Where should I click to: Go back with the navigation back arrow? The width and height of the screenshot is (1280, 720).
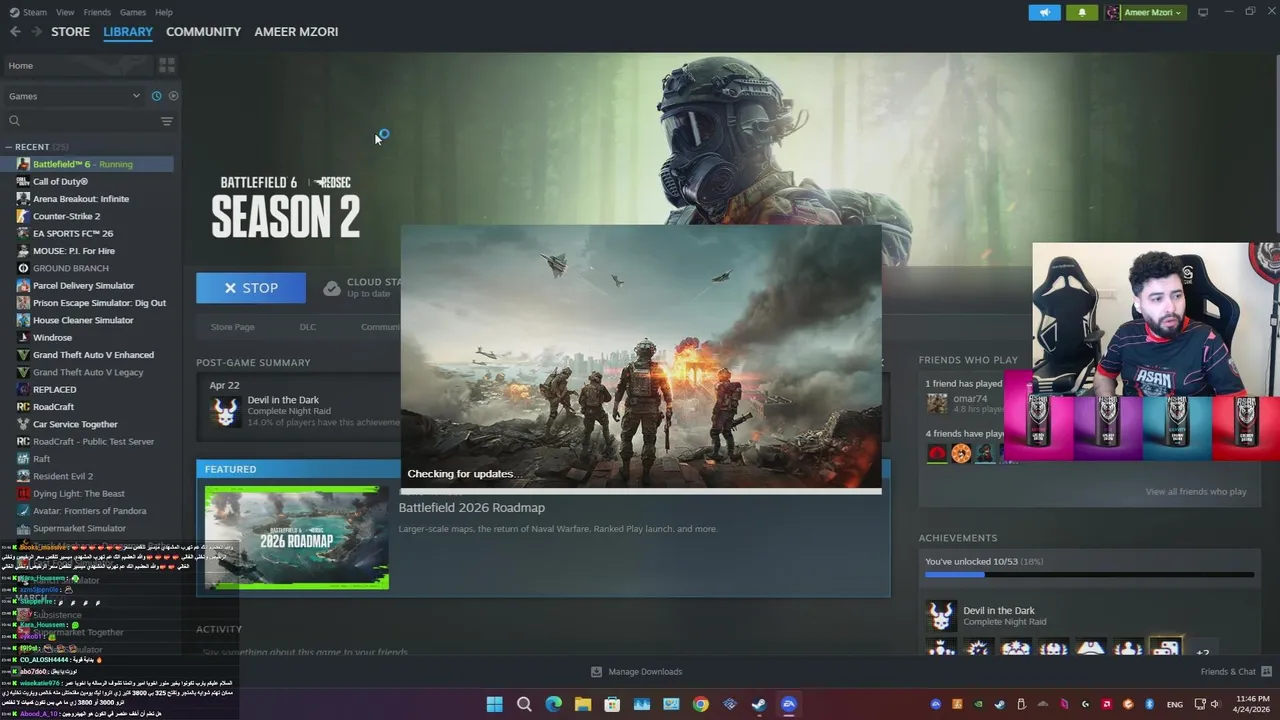click(x=15, y=32)
